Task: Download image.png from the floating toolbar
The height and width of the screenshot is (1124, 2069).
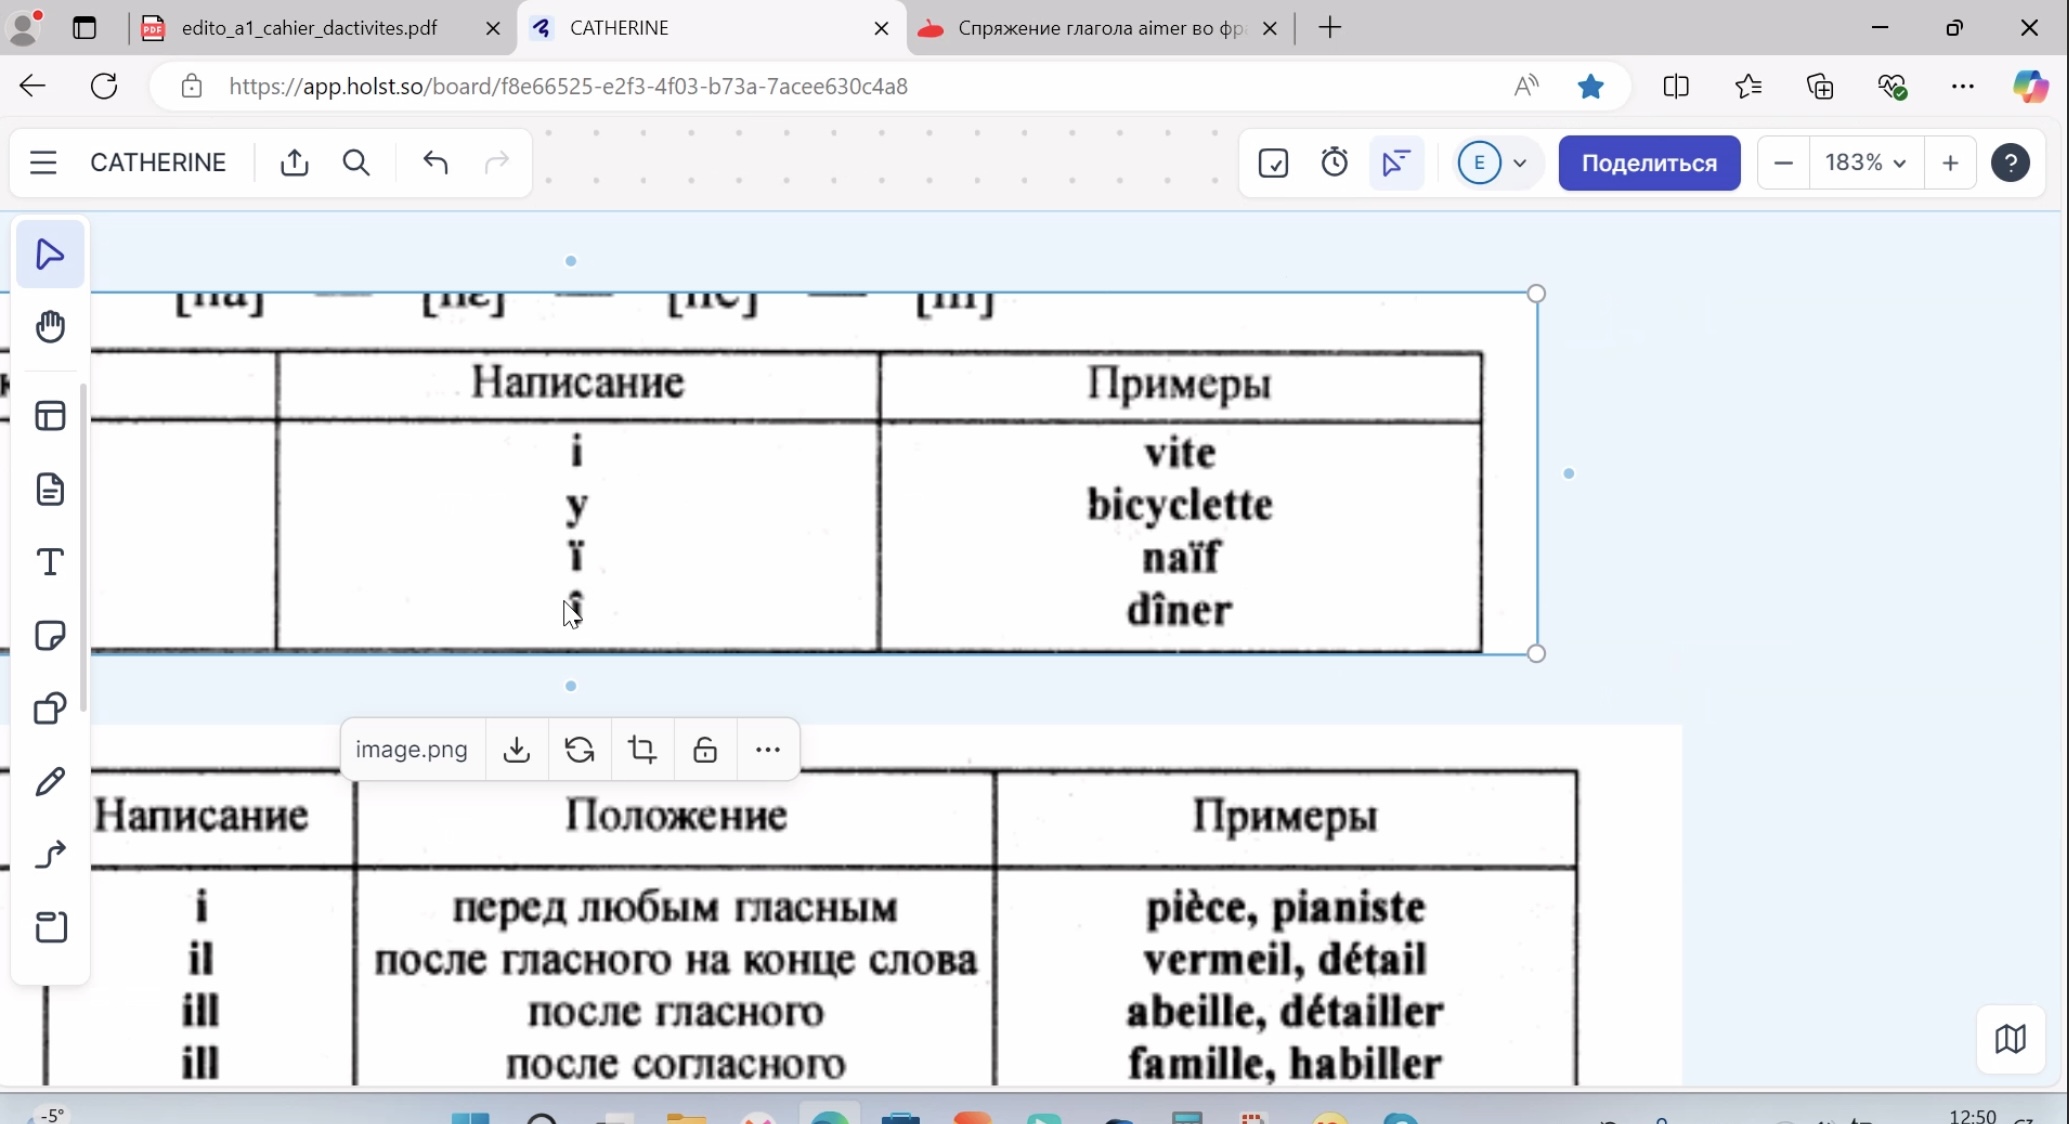Action: (517, 749)
